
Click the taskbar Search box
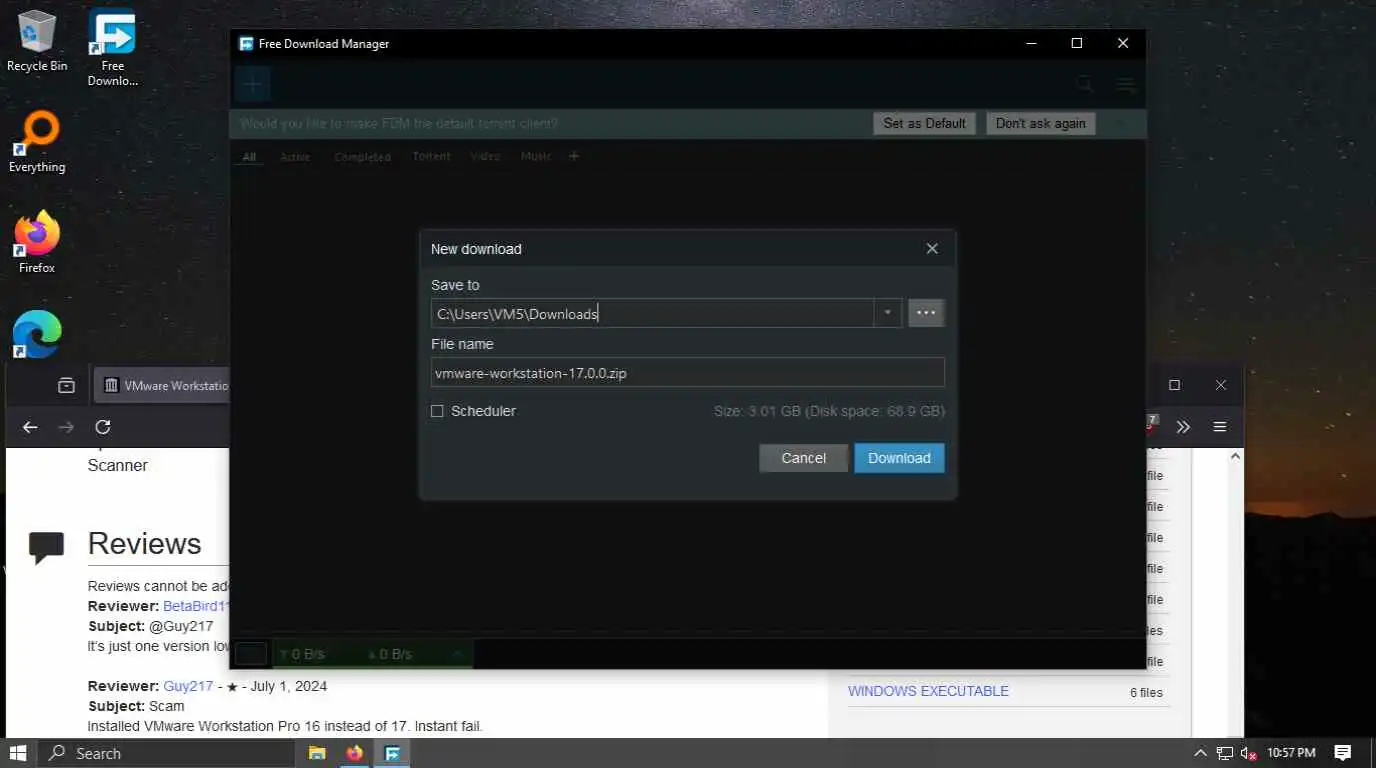pos(168,753)
